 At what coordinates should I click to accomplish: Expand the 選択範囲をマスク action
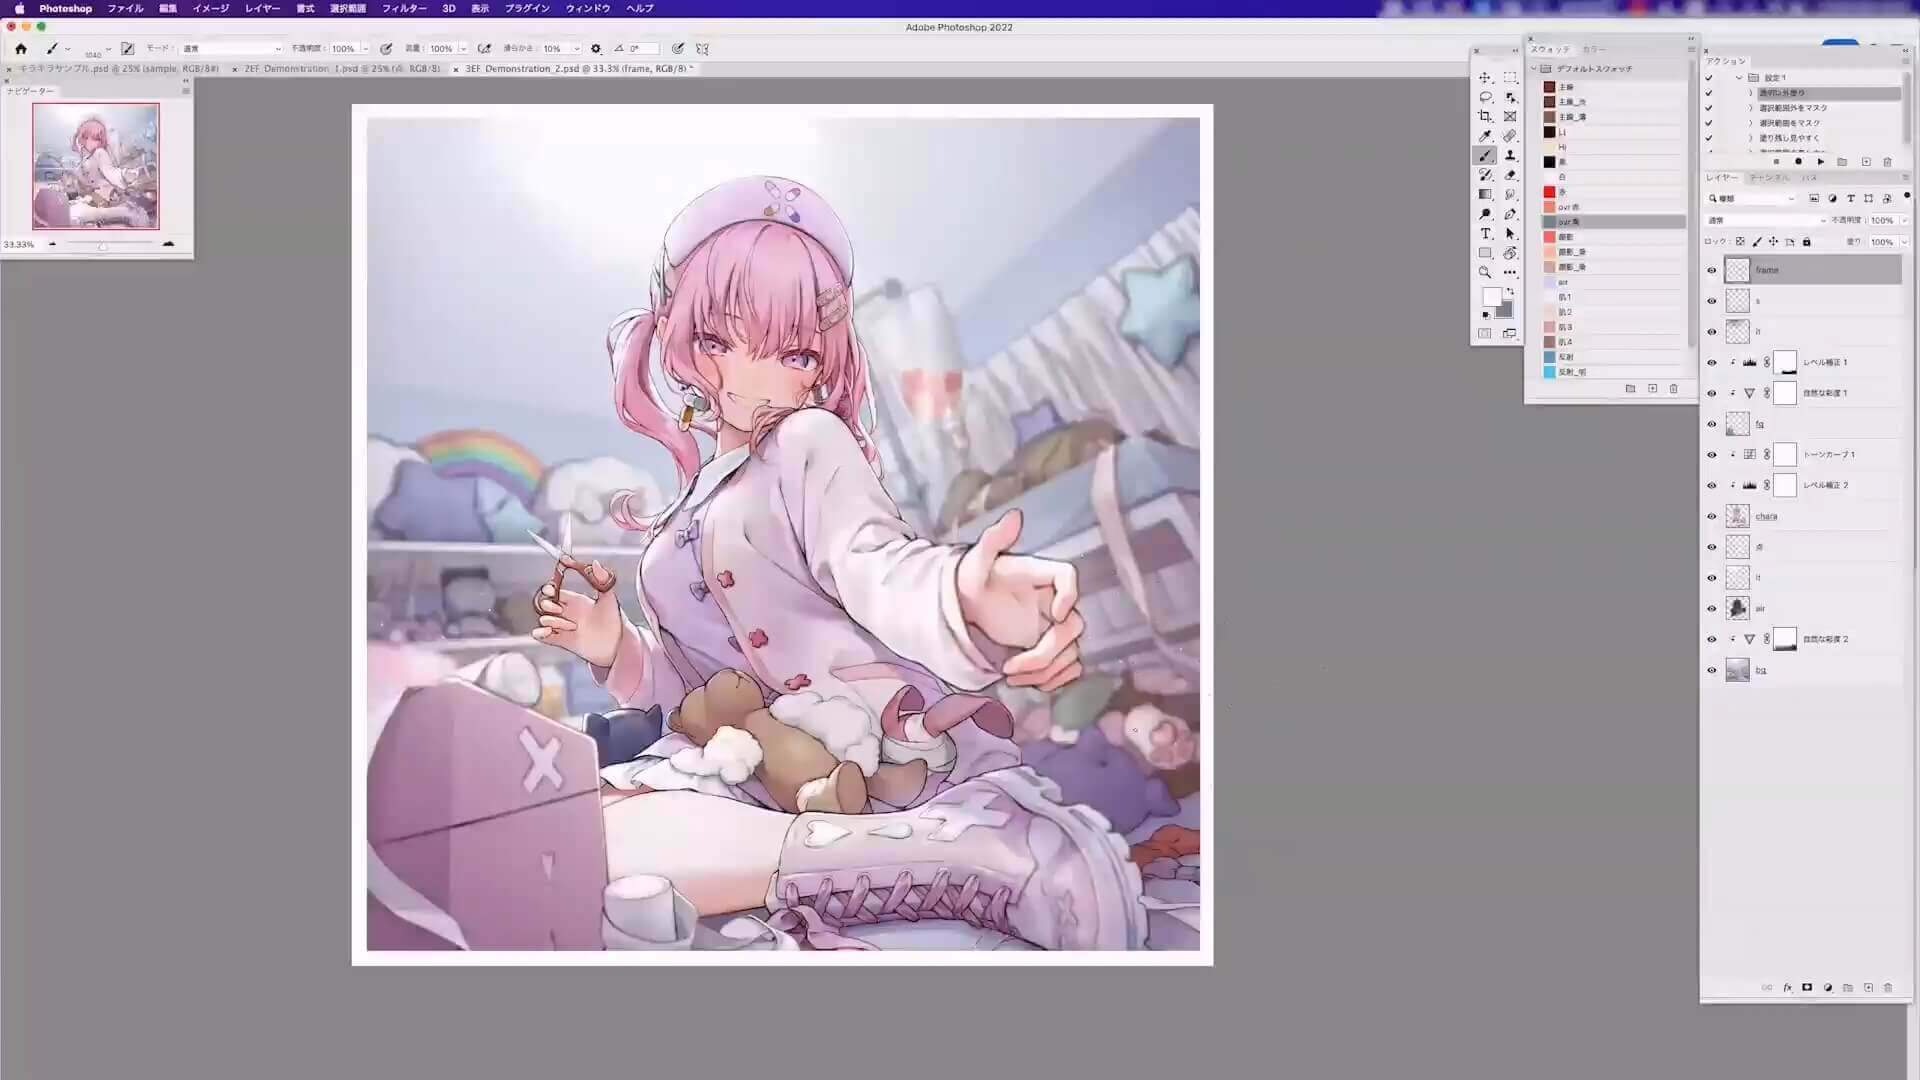click(x=1751, y=123)
